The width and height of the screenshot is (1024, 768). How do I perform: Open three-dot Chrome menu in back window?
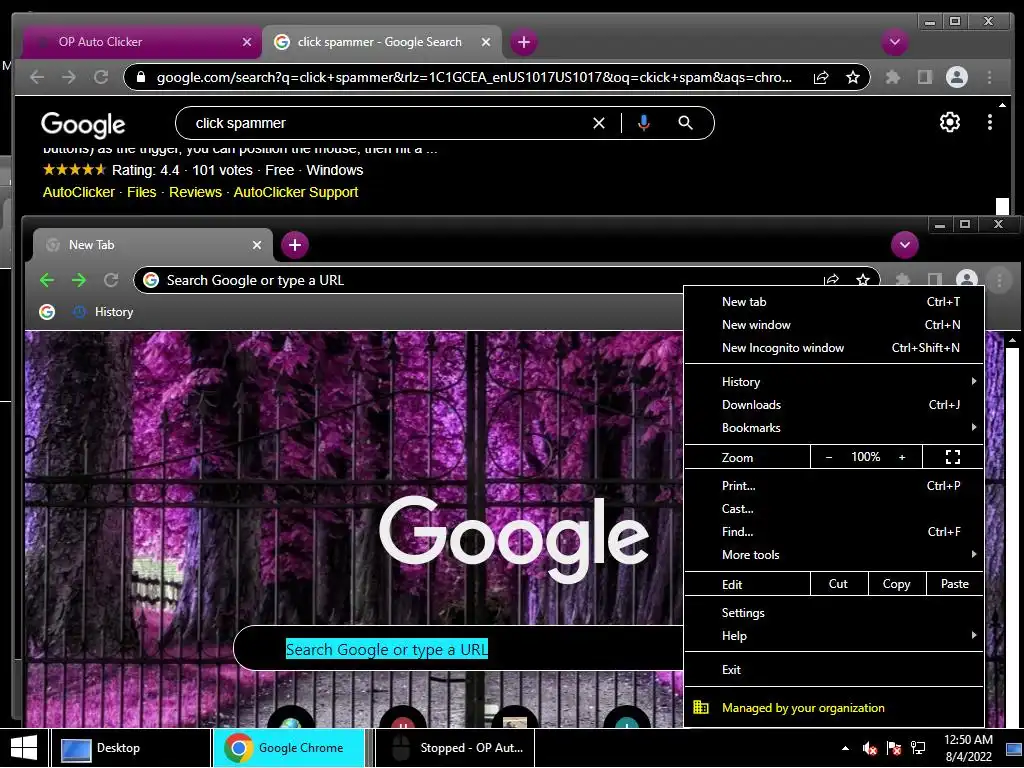click(x=990, y=78)
